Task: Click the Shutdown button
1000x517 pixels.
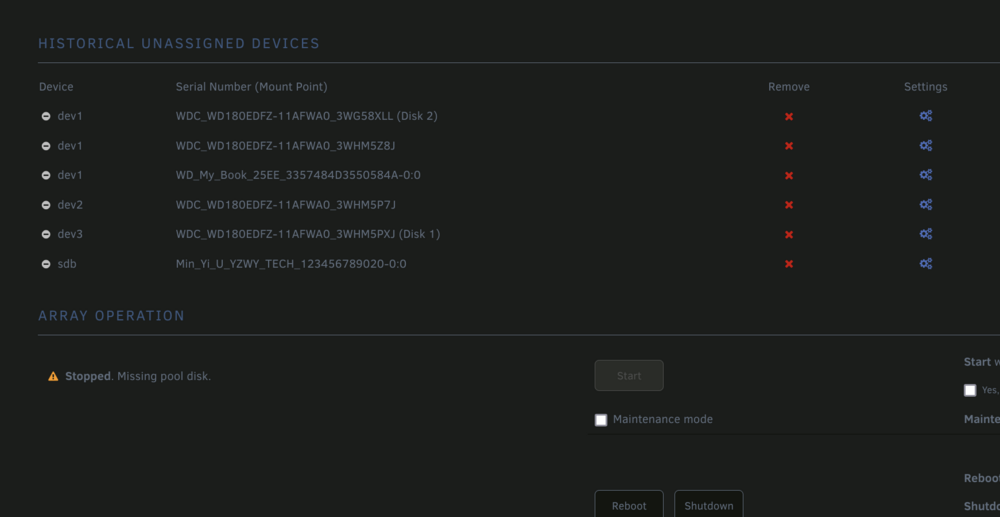Action: pyautogui.click(x=709, y=504)
